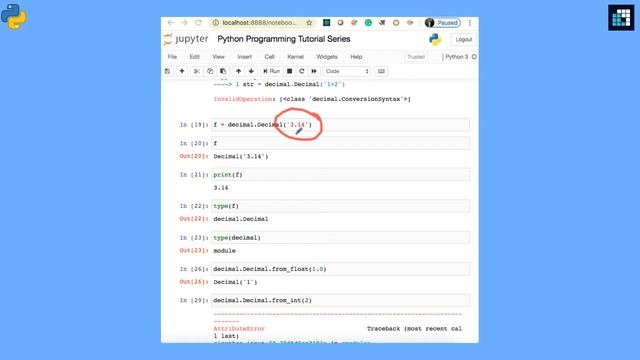Click the Jupyter logo

click(186, 39)
